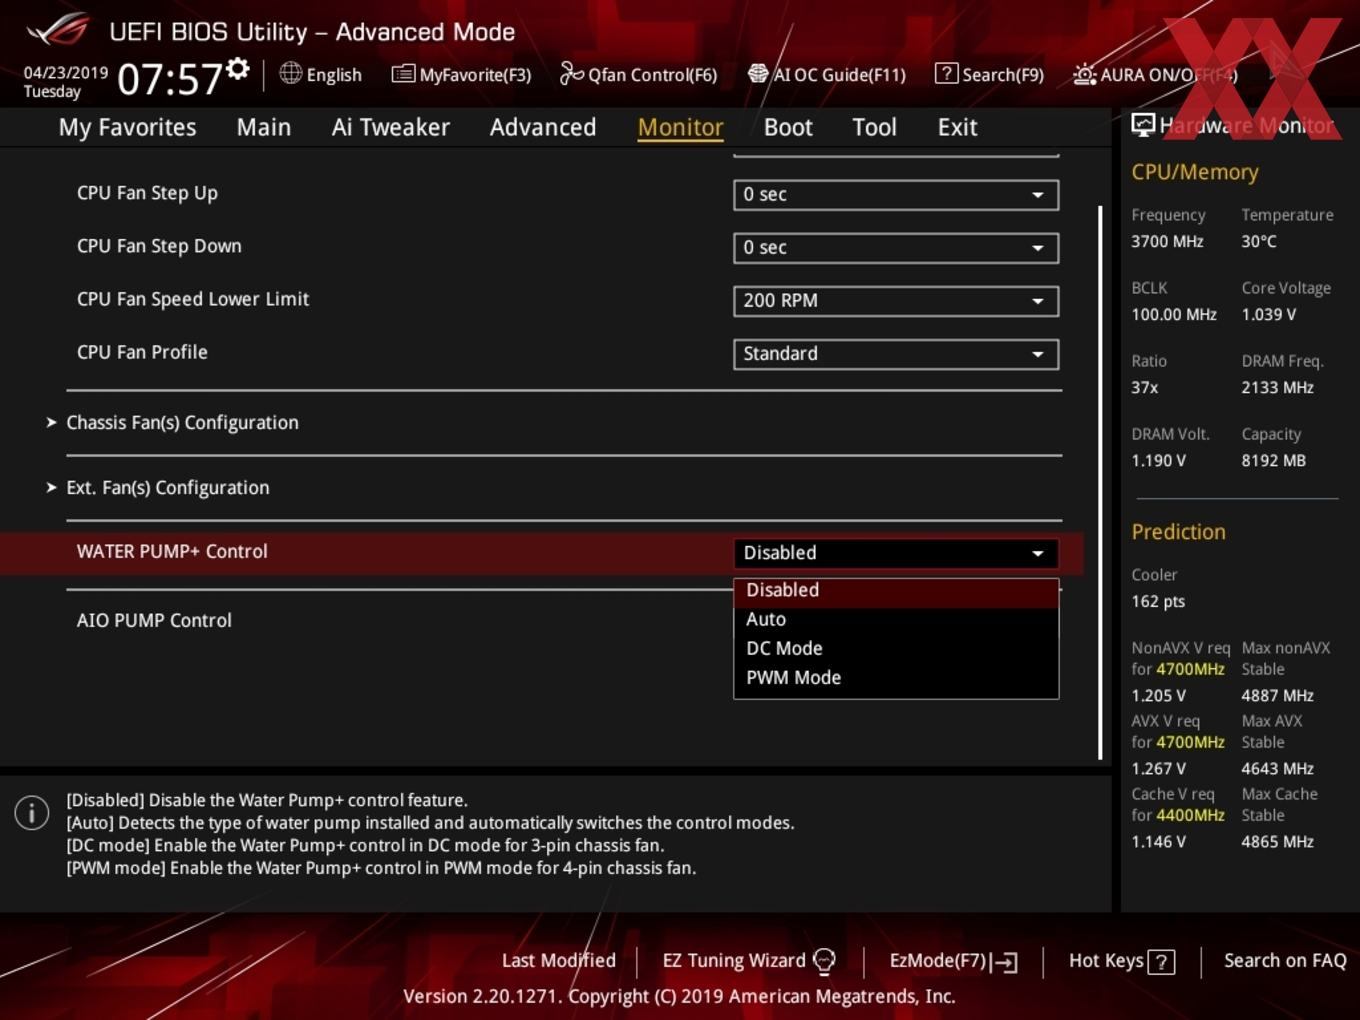Click the 07:57 clock display
This screenshot has width=1360, height=1020.
tap(169, 79)
